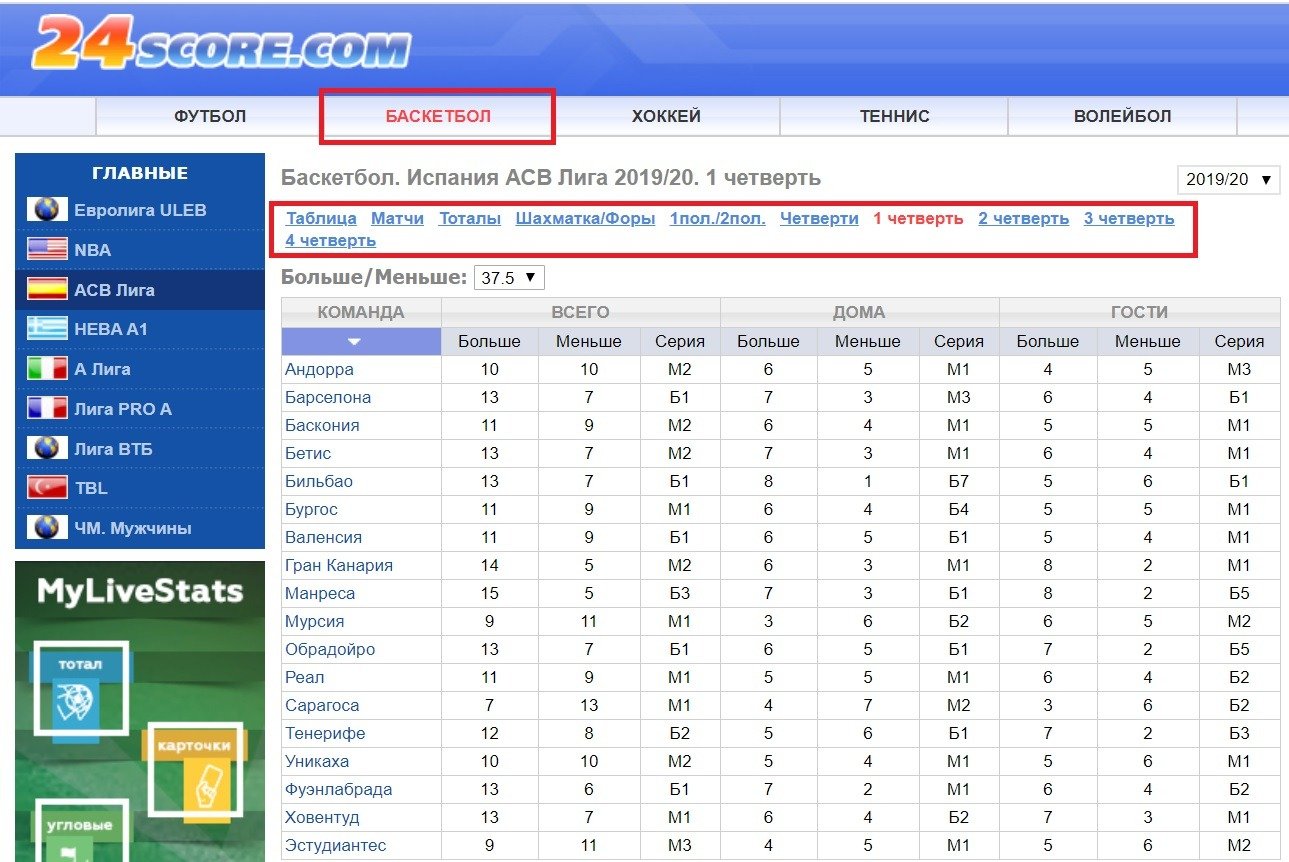Screen dimensions: 1289x862
Task: Click the USA flag icon beside NBA
Action: pos(46,250)
